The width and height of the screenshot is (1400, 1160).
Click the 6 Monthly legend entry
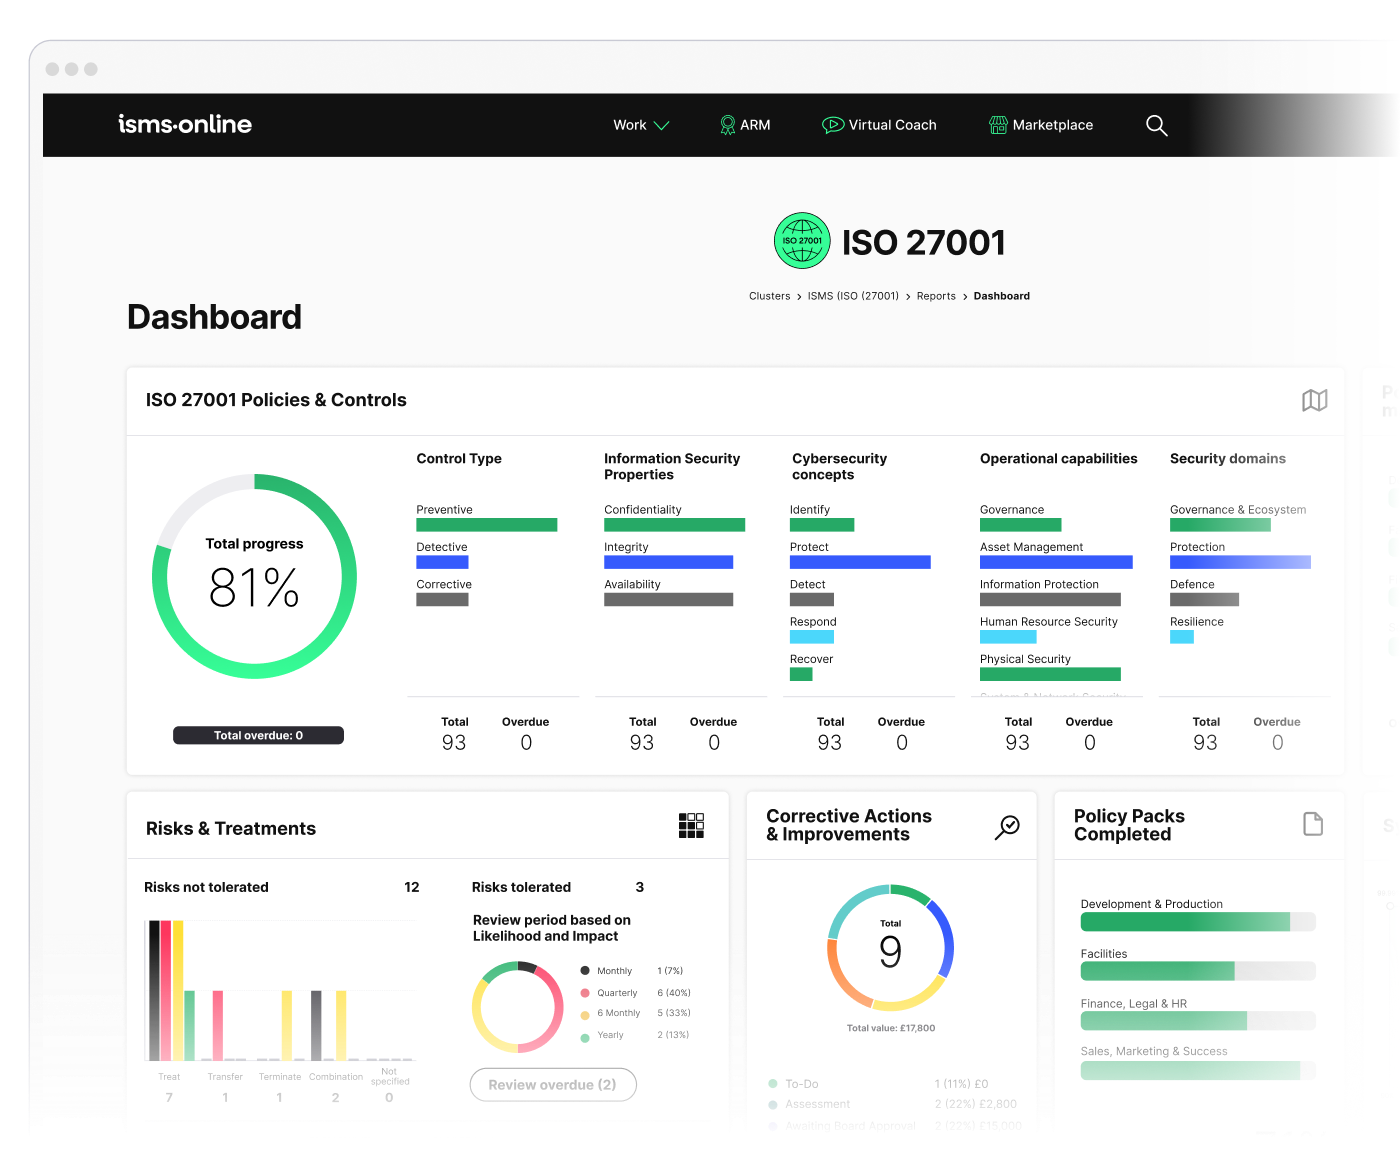coord(636,1013)
